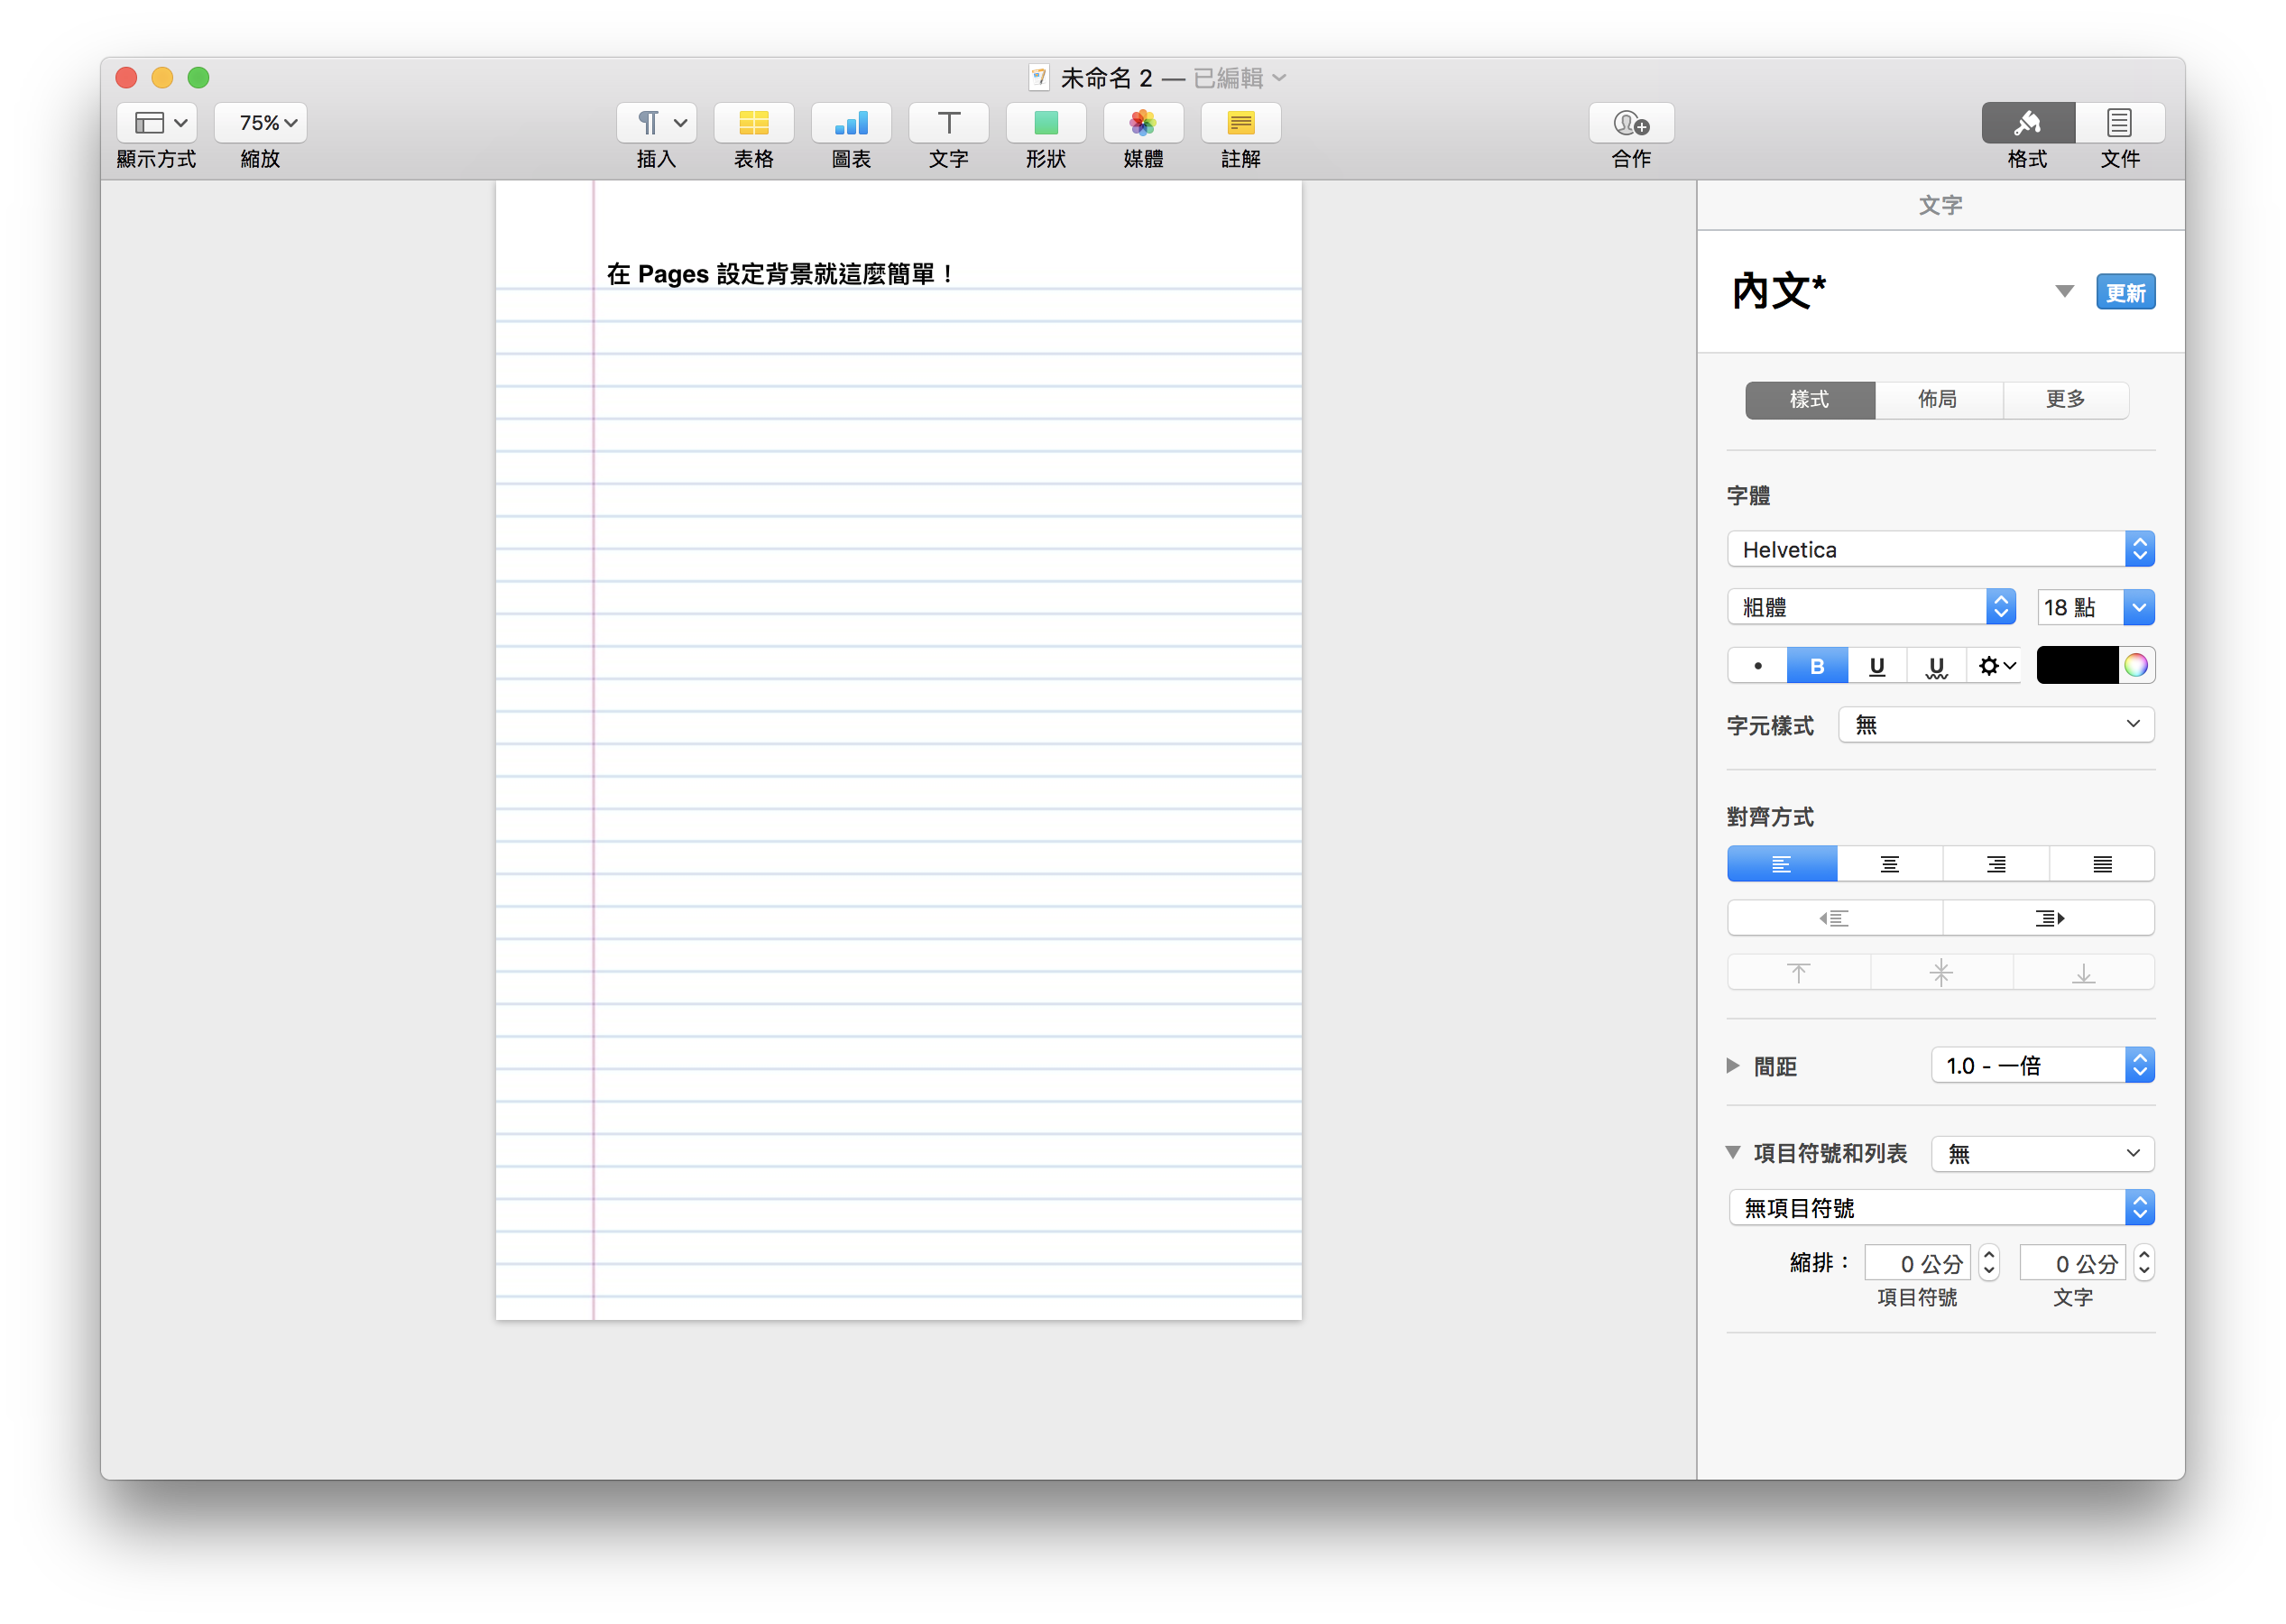2286x1624 pixels.
Task: Toggle the wavy underline U style button
Action: tap(1937, 666)
